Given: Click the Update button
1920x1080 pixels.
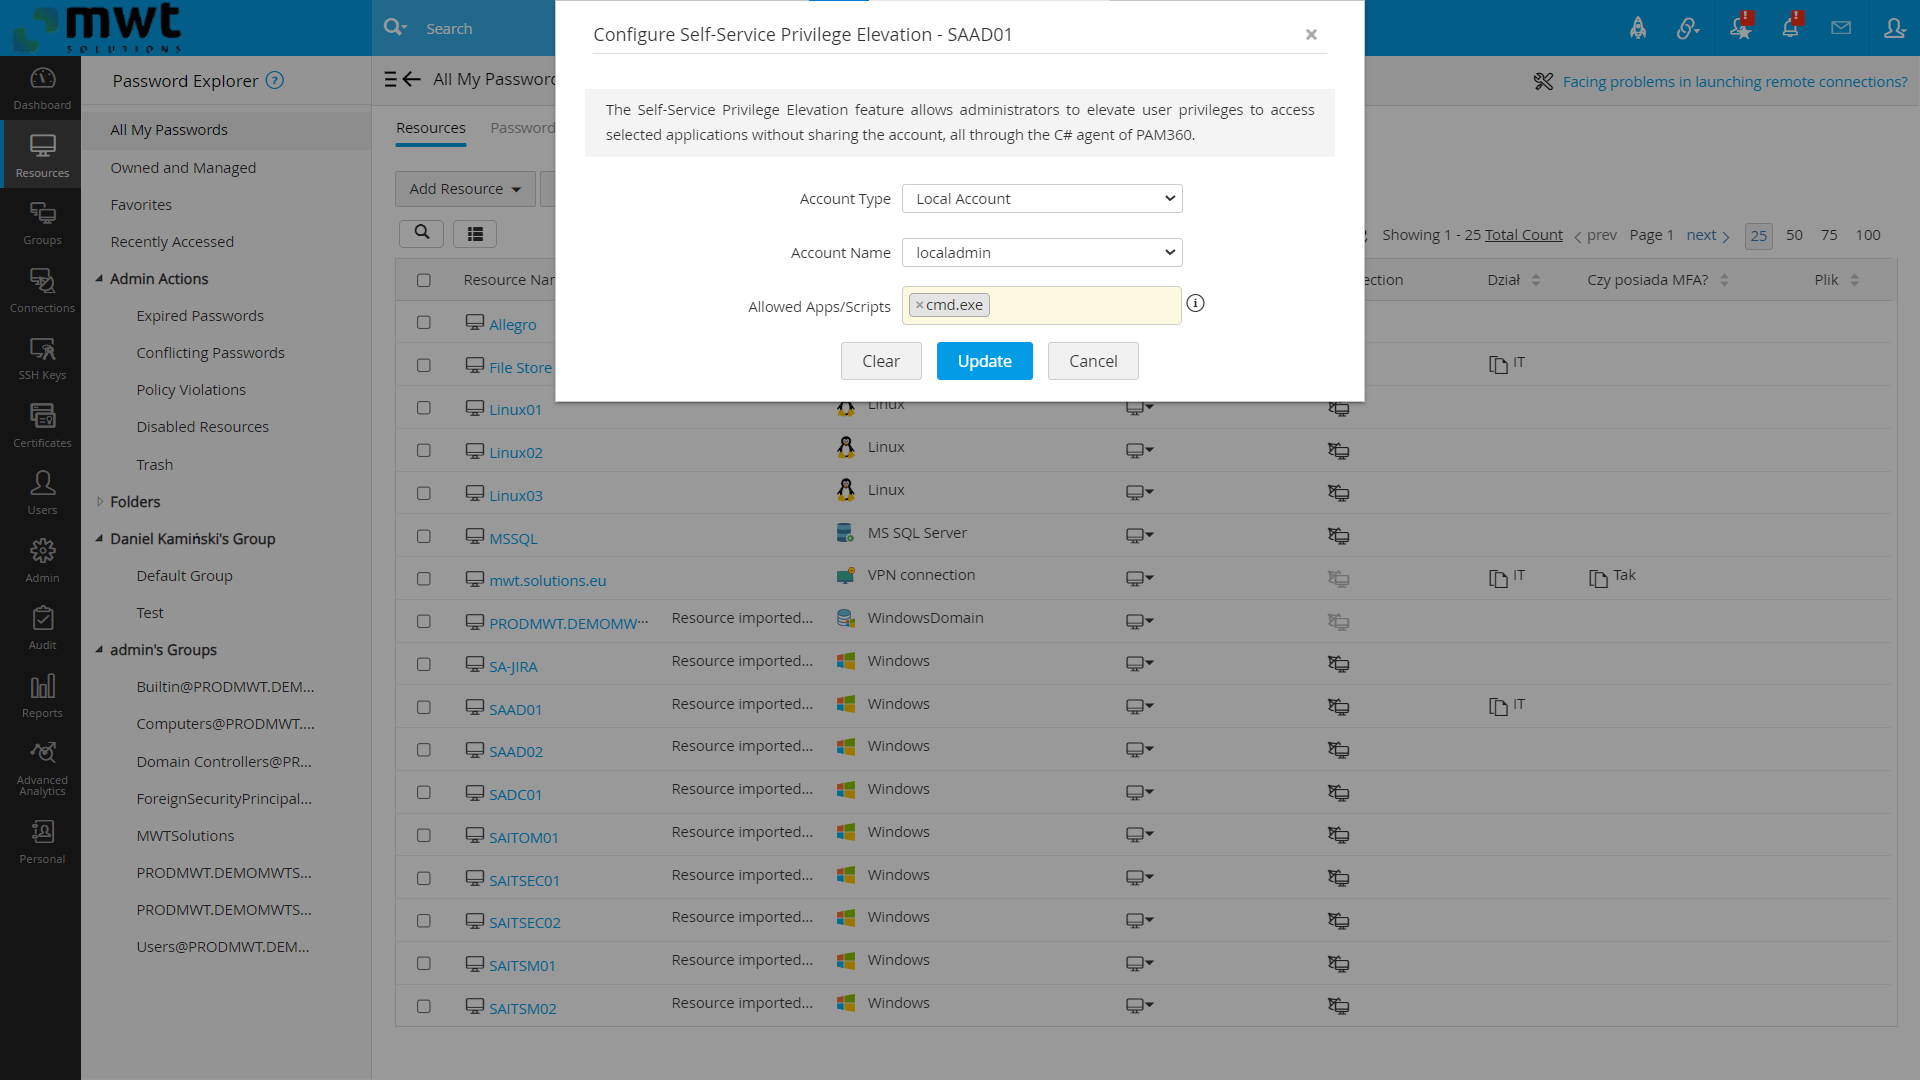Looking at the screenshot, I should [x=984, y=360].
